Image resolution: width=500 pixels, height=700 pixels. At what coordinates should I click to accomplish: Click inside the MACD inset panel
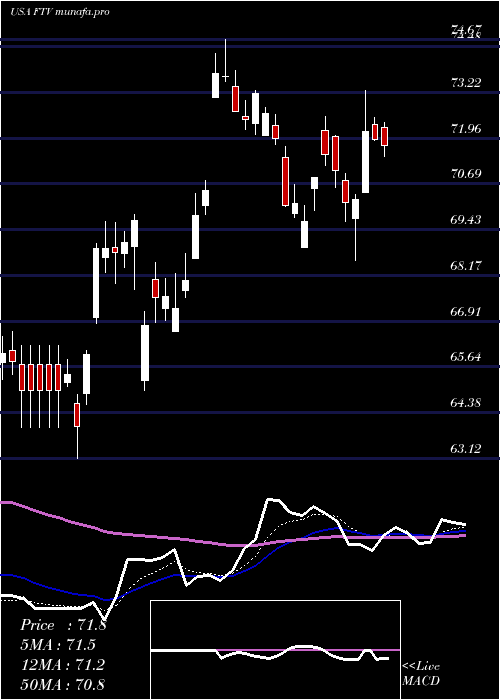point(275,650)
